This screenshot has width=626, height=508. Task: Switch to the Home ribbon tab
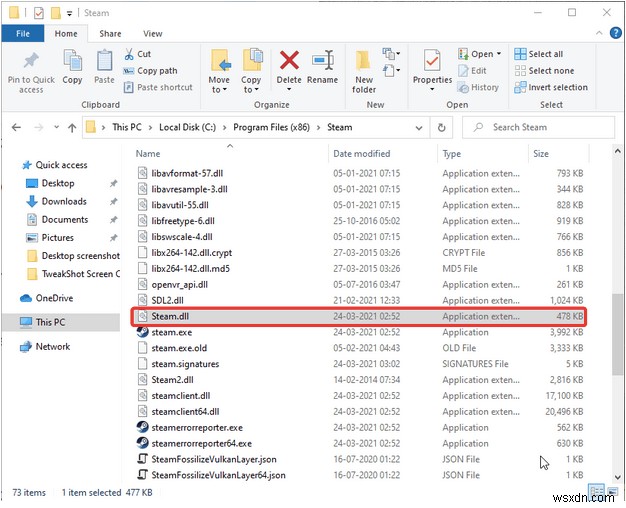pyautogui.click(x=66, y=34)
